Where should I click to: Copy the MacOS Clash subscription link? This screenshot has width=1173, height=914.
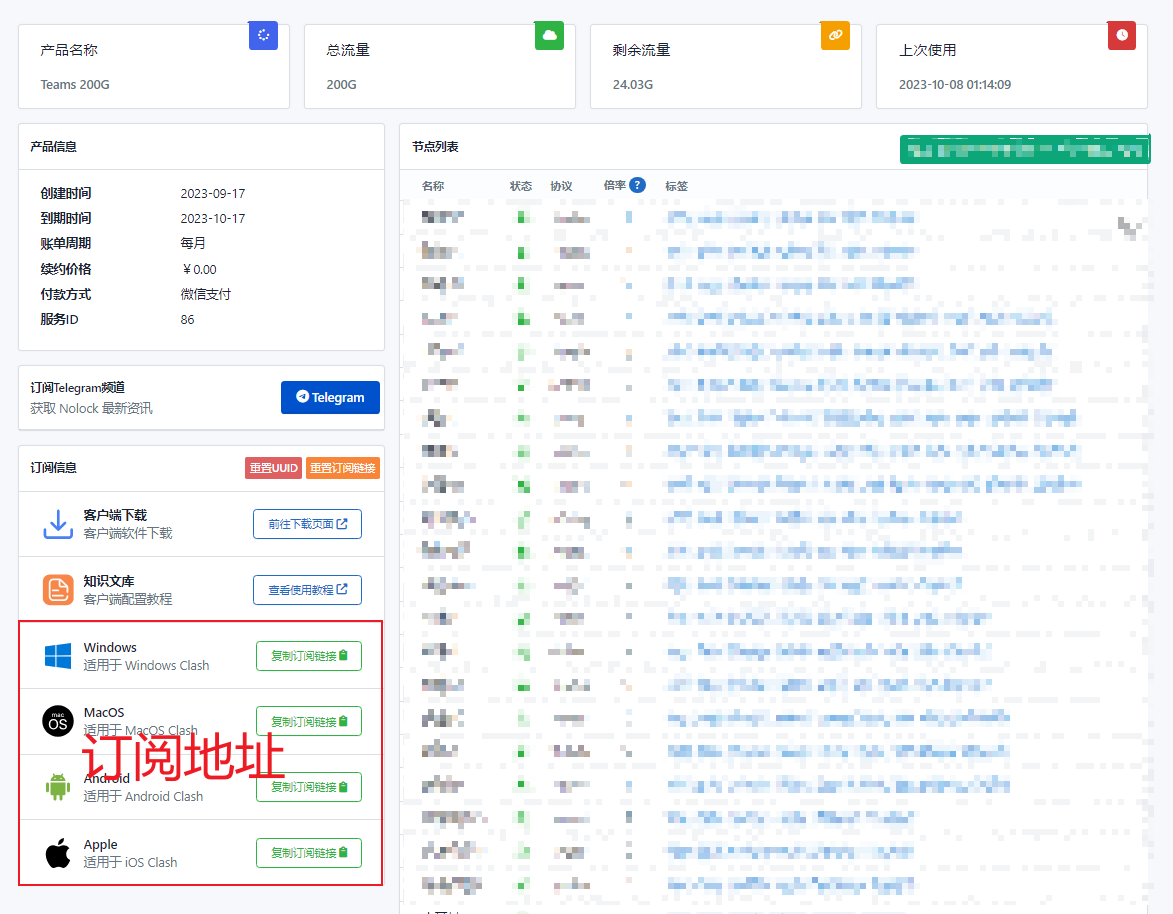coord(308,722)
